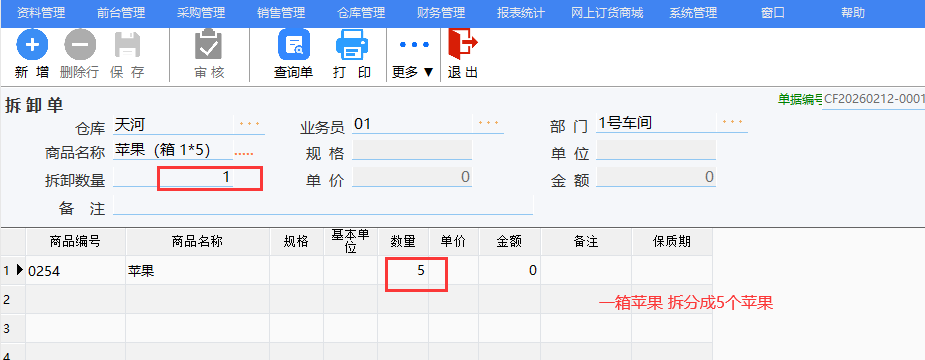Screen dimensions: 925x360
Task: Open the 报表统计 menu
Action: 520,13
